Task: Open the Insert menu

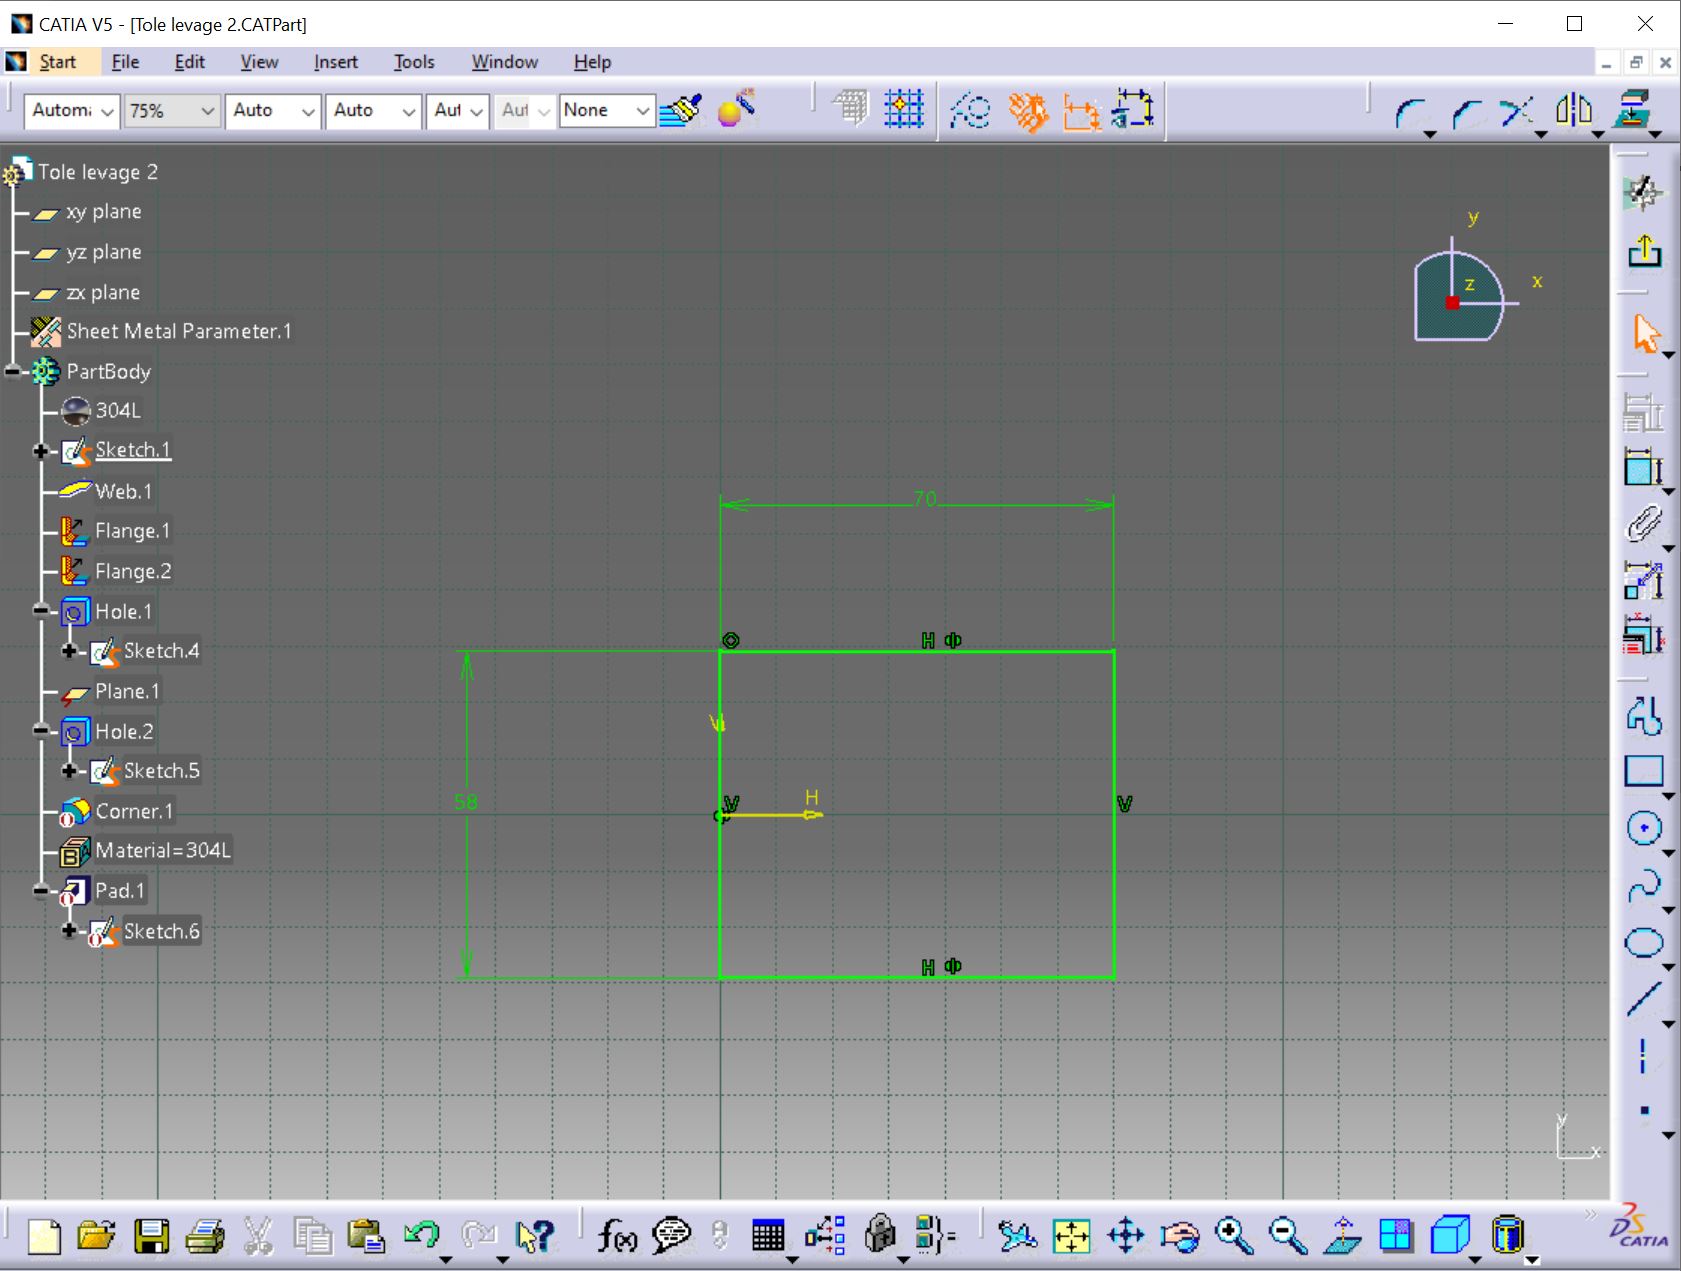Action: (x=335, y=62)
